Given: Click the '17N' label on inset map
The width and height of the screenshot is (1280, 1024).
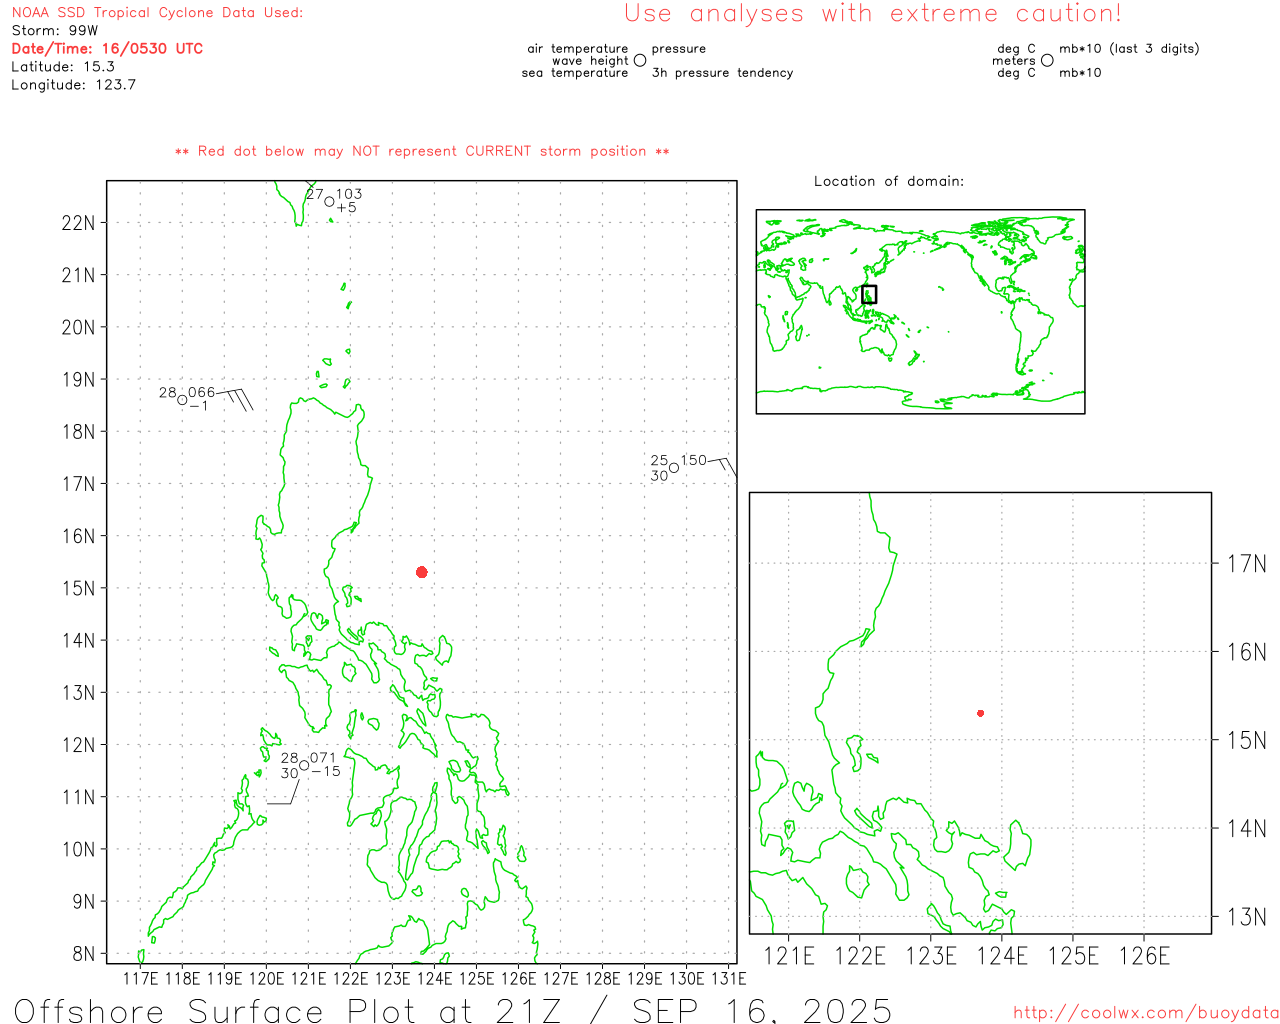Looking at the screenshot, I should pyautogui.click(x=1246, y=564).
